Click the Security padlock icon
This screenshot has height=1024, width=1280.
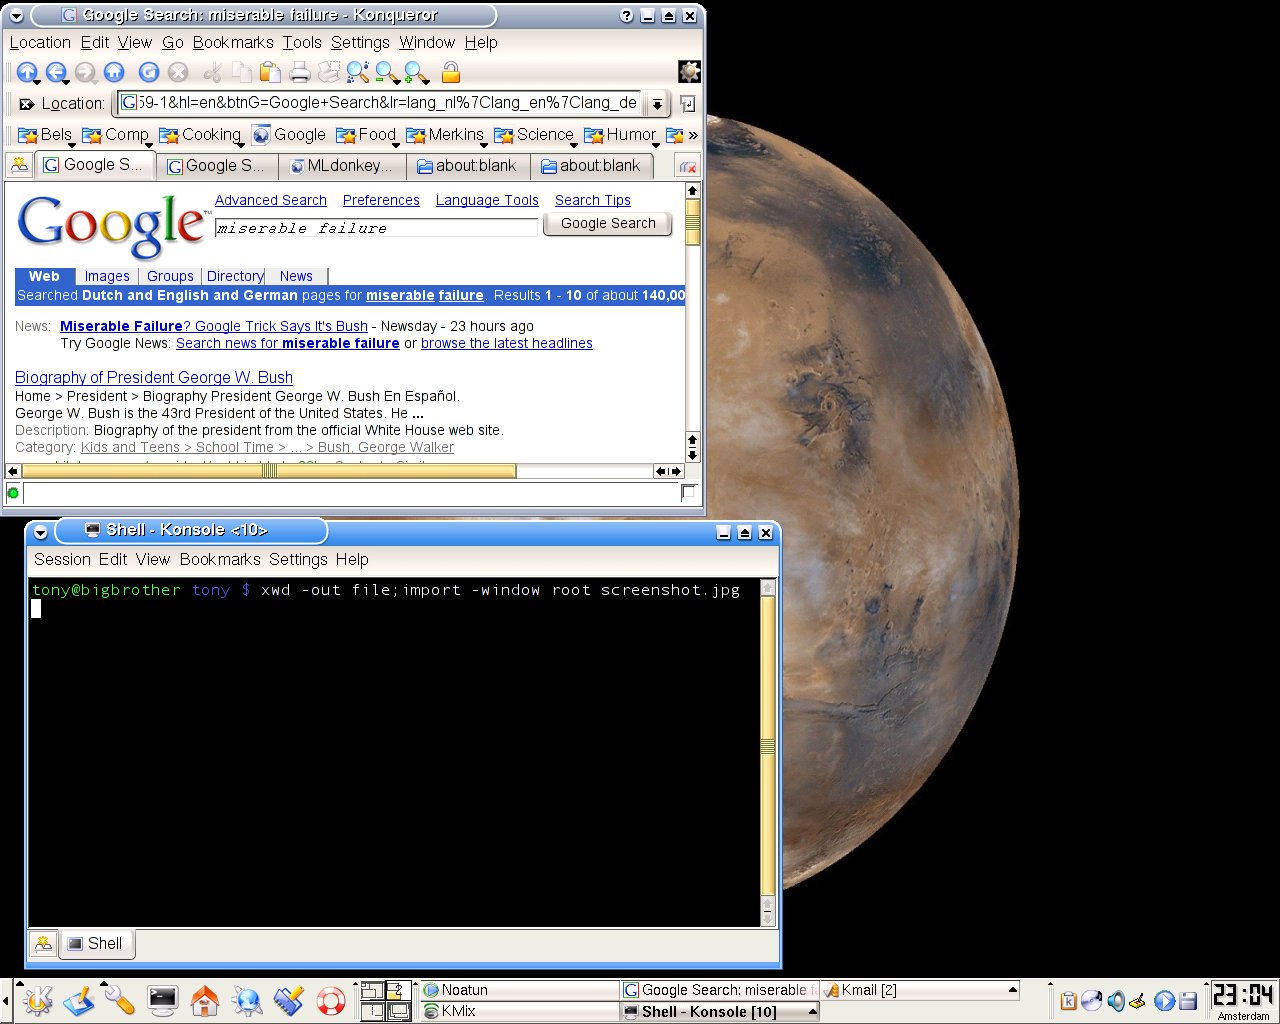(450, 72)
